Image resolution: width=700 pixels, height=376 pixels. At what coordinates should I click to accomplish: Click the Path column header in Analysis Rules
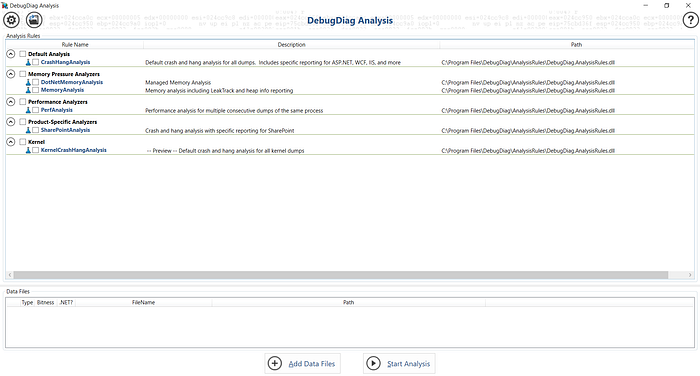coord(576,45)
